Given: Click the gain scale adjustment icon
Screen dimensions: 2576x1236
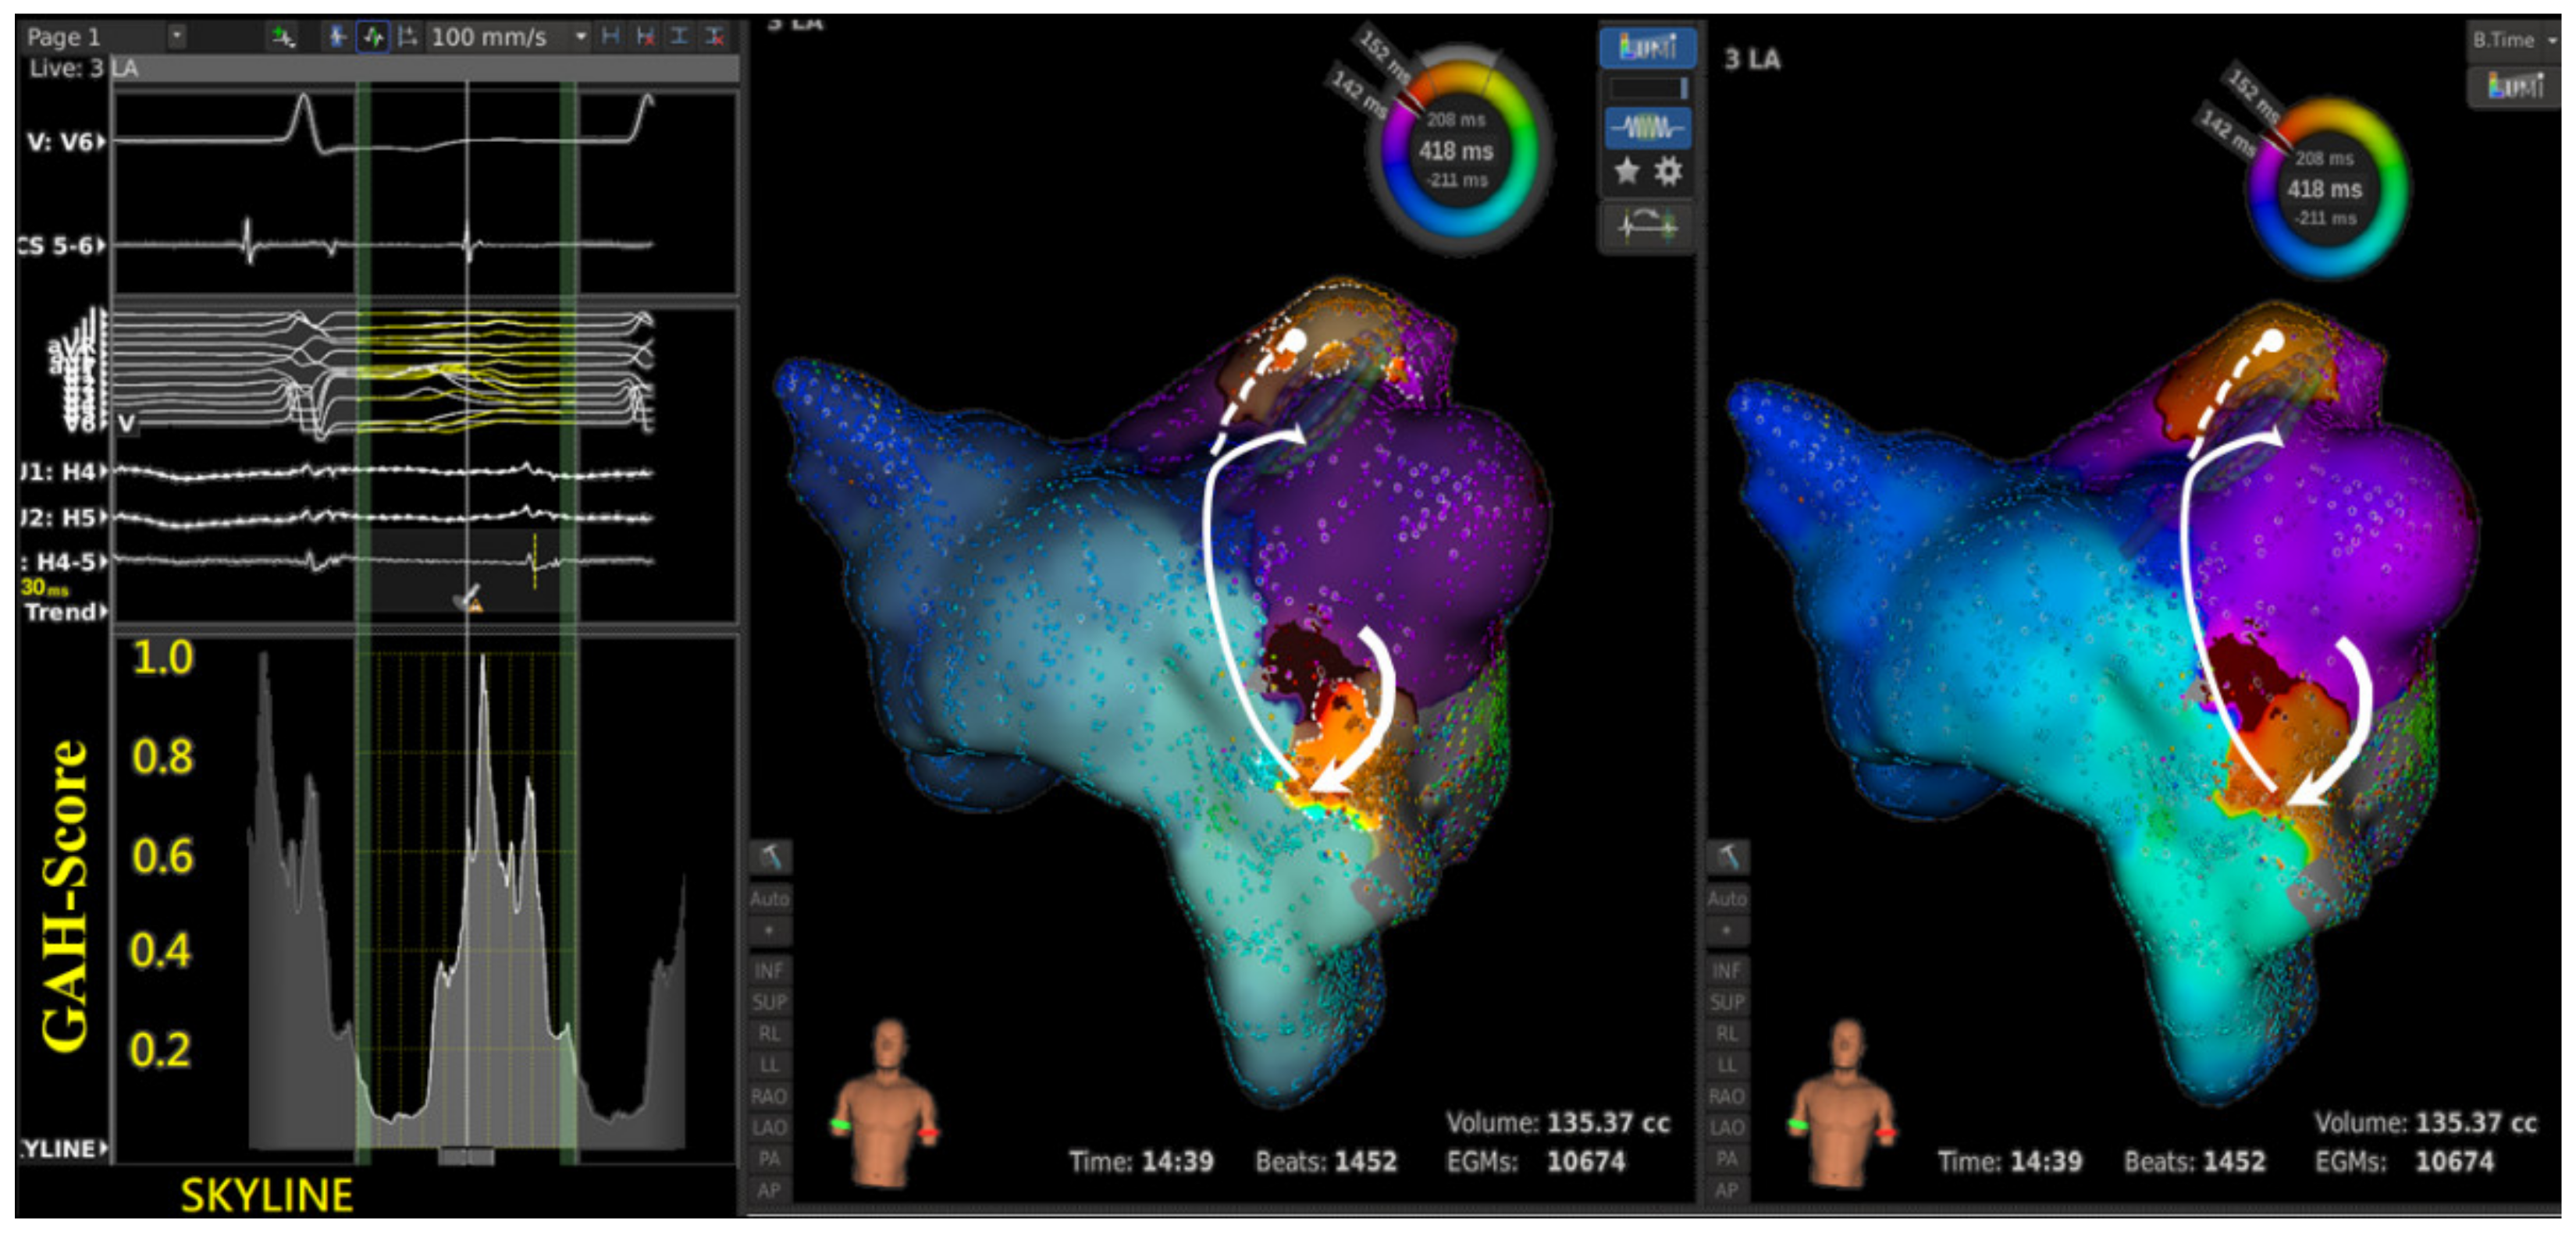Looking at the screenshot, I should click(407, 38).
